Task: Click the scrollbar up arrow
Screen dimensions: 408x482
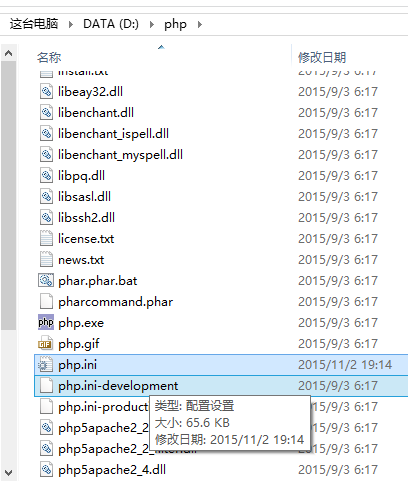Action: coord(9,53)
